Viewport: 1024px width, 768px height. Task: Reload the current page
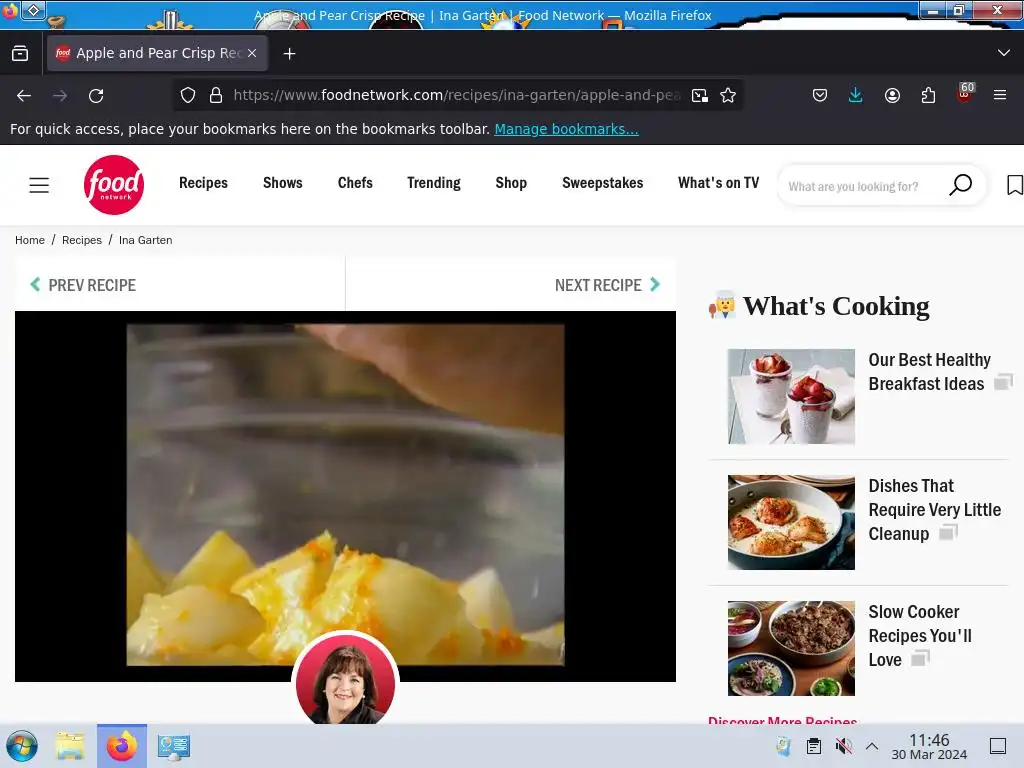tap(96, 95)
